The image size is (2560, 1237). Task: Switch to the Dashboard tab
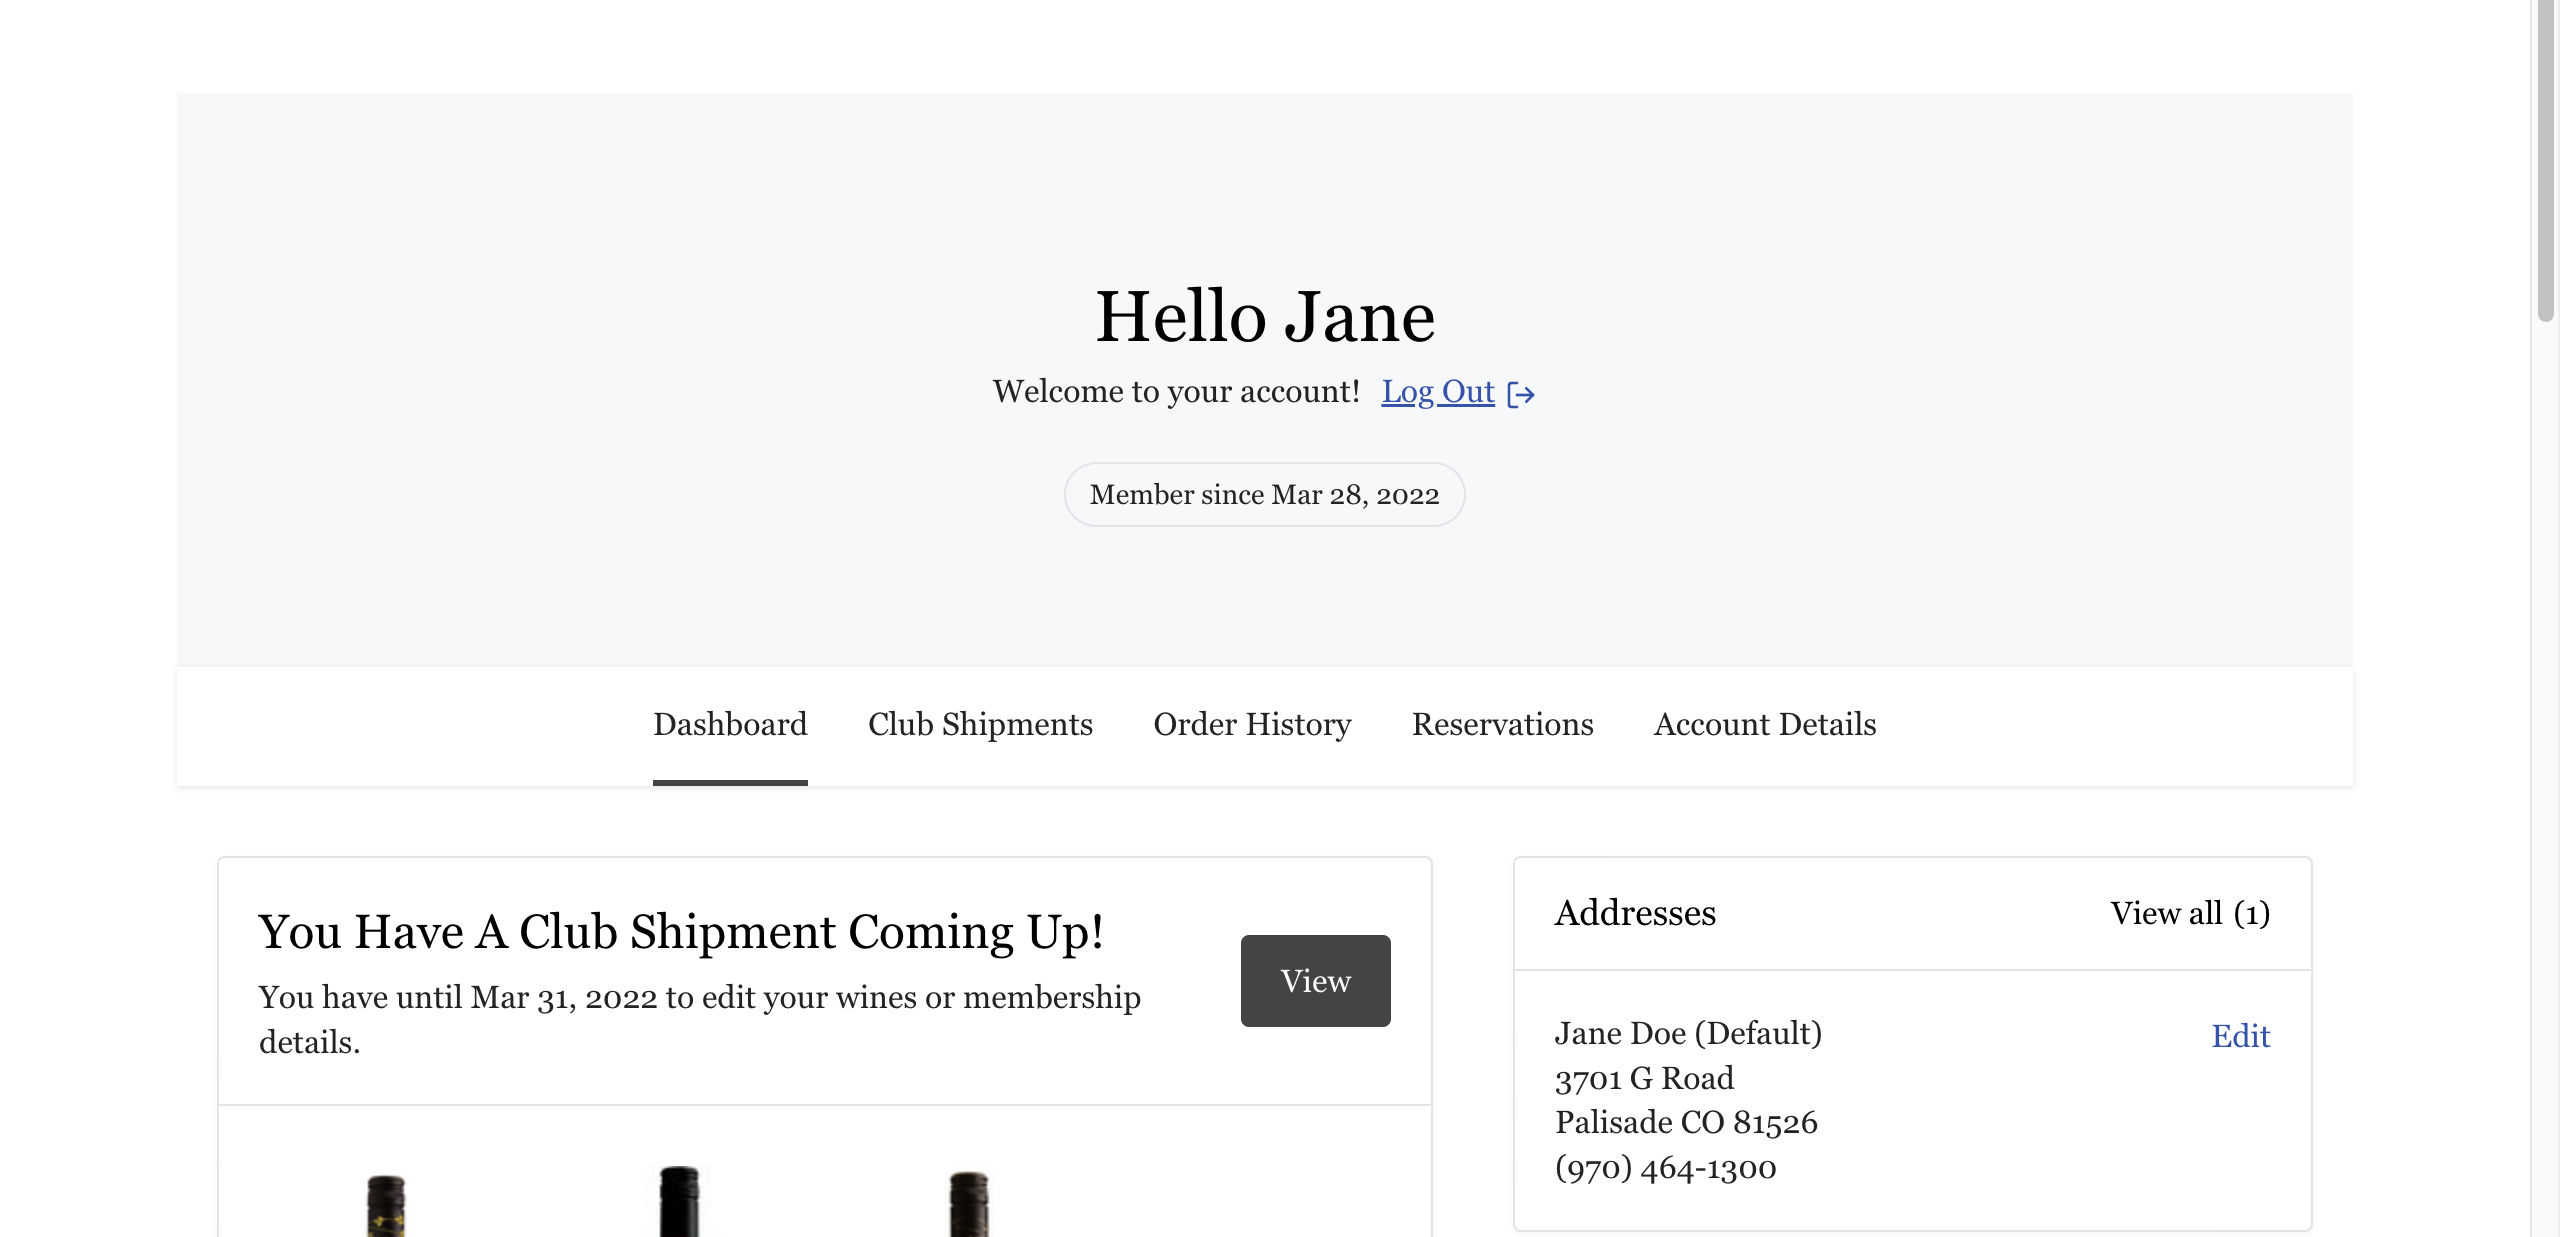pos(730,724)
